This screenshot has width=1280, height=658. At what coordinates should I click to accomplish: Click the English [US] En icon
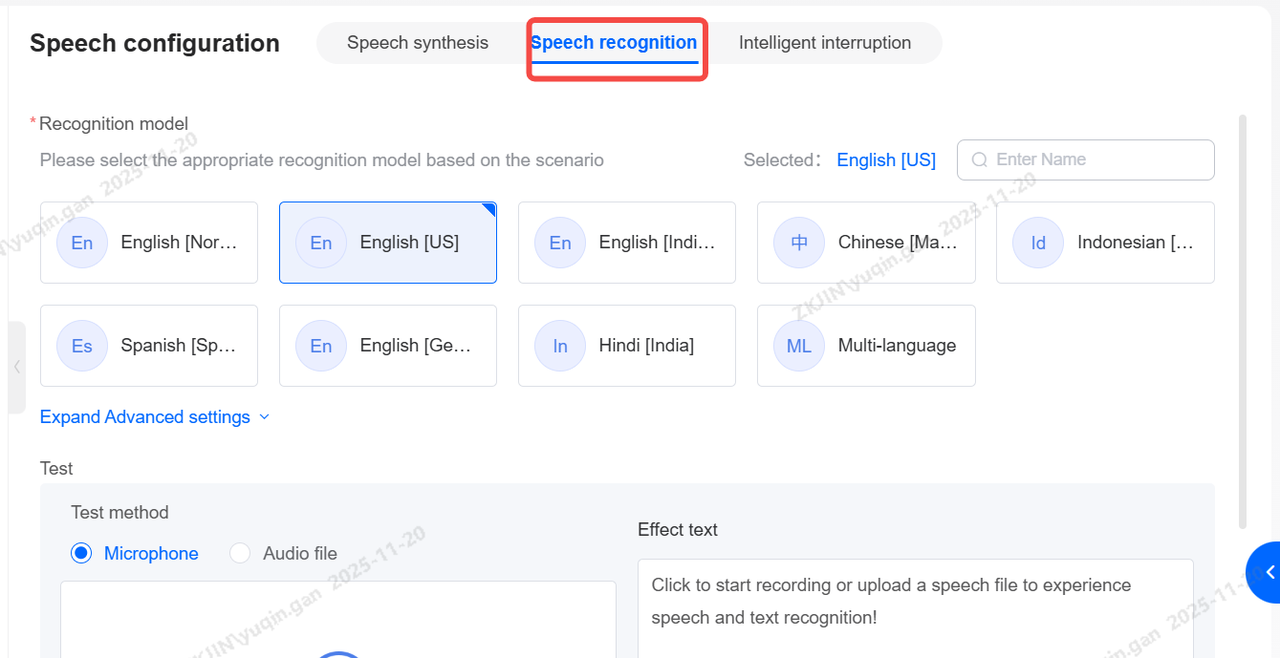321,243
